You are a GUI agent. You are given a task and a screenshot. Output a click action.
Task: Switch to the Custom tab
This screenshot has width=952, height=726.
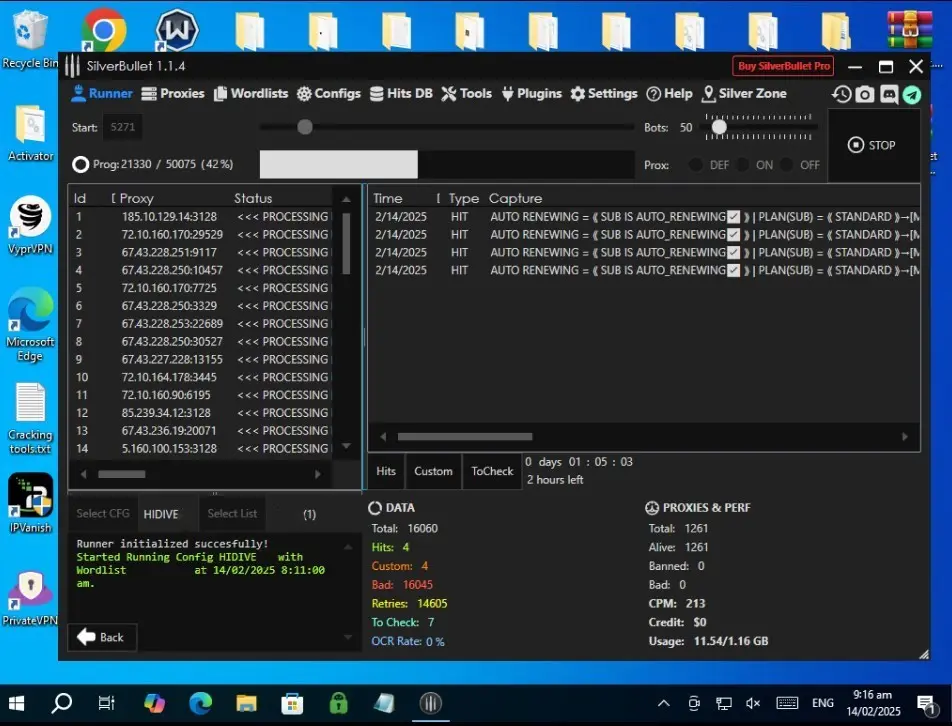click(433, 471)
